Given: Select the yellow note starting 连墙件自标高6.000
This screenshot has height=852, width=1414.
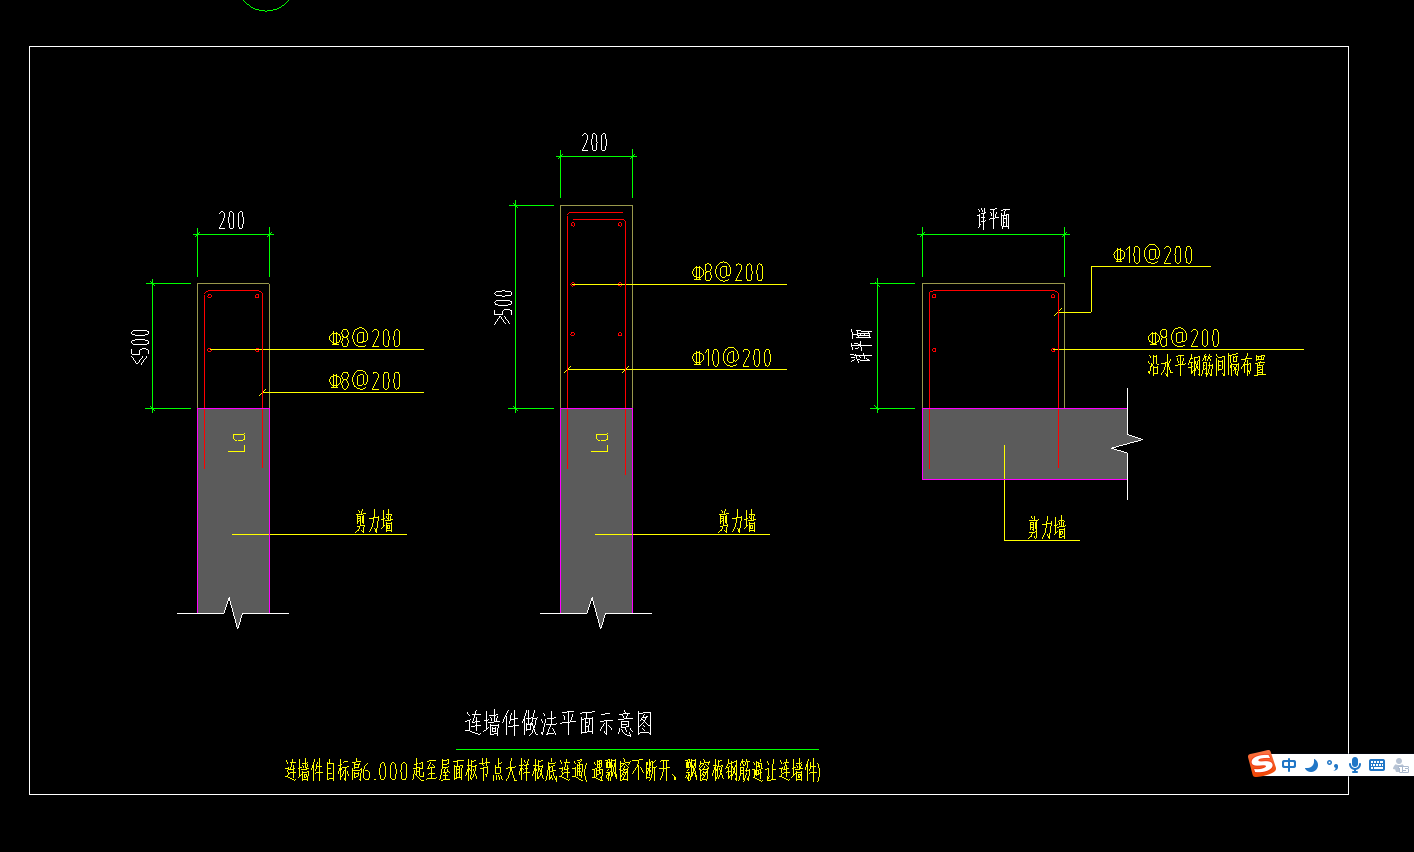Looking at the screenshot, I should [552, 771].
